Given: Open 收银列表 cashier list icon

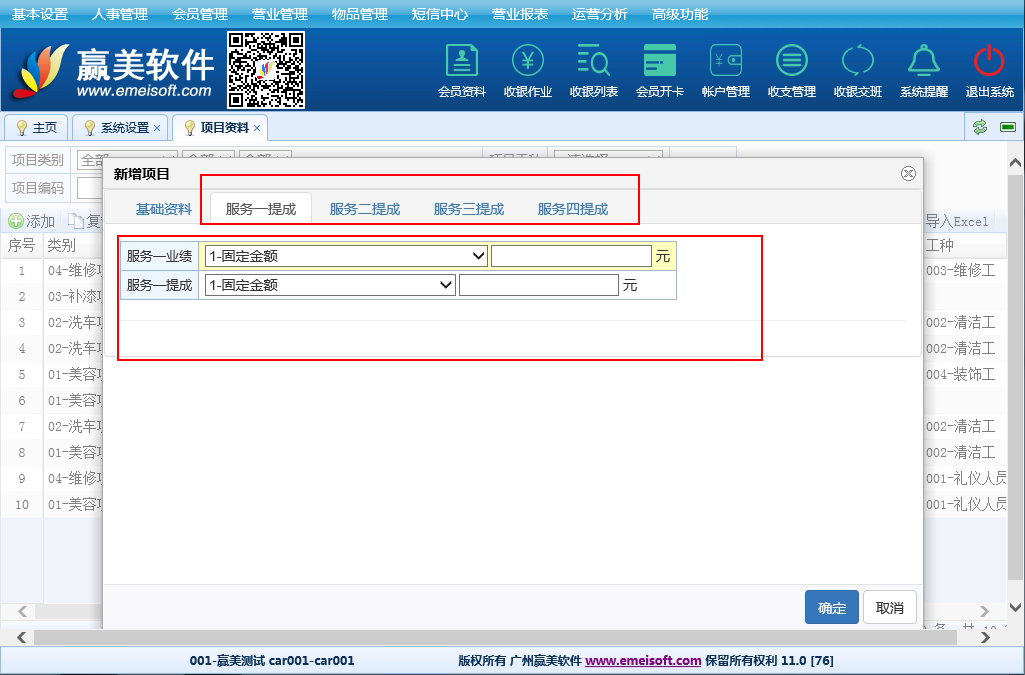Looking at the screenshot, I should tap(593, 62).
